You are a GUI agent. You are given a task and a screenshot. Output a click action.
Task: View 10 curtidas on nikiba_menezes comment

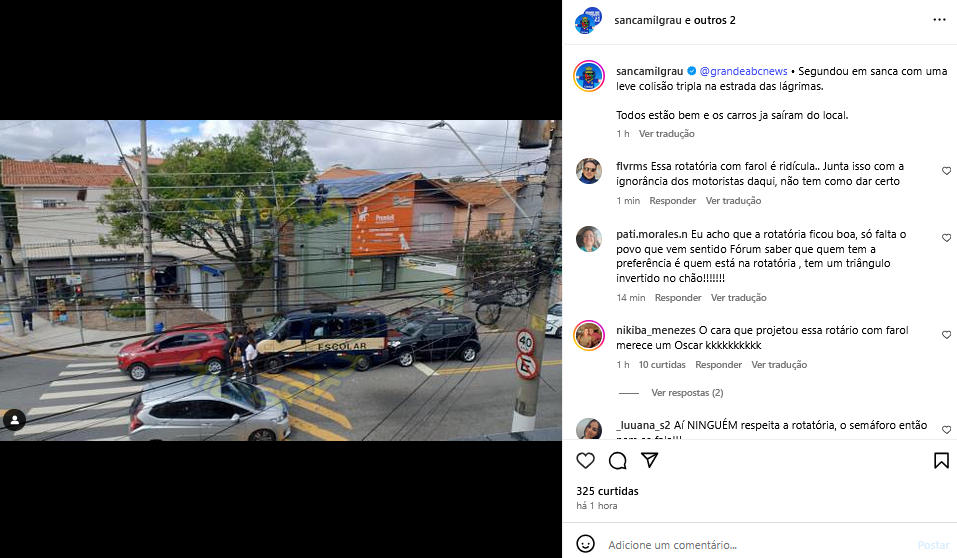pyautogui.click(x=662, y=364)
